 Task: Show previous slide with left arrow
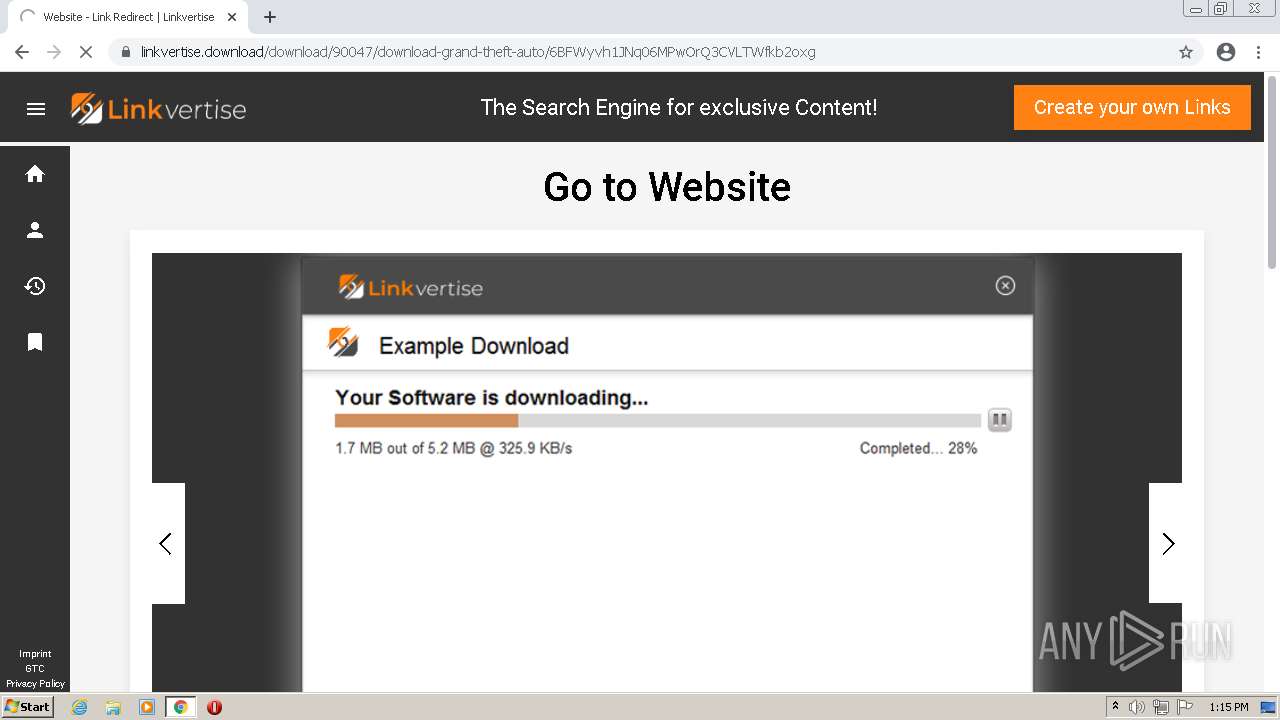pos(166,543)
